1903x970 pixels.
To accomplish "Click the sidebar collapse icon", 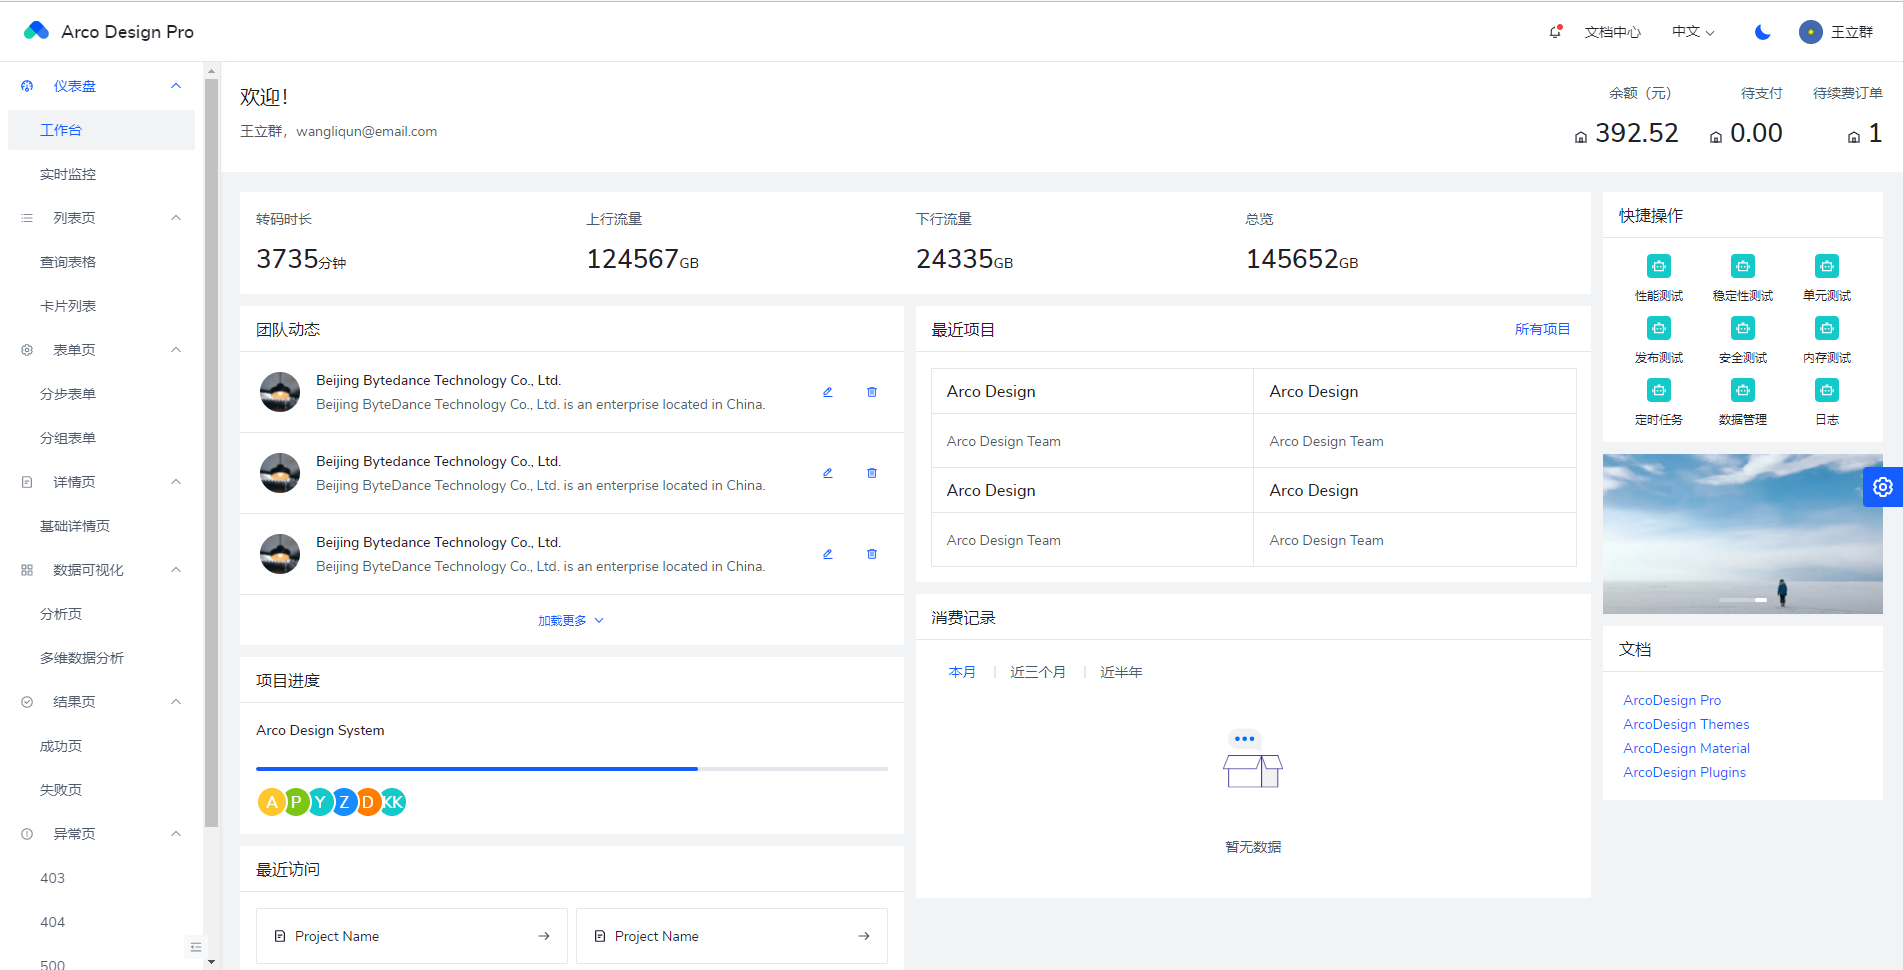I will click(x=195, y=947).
